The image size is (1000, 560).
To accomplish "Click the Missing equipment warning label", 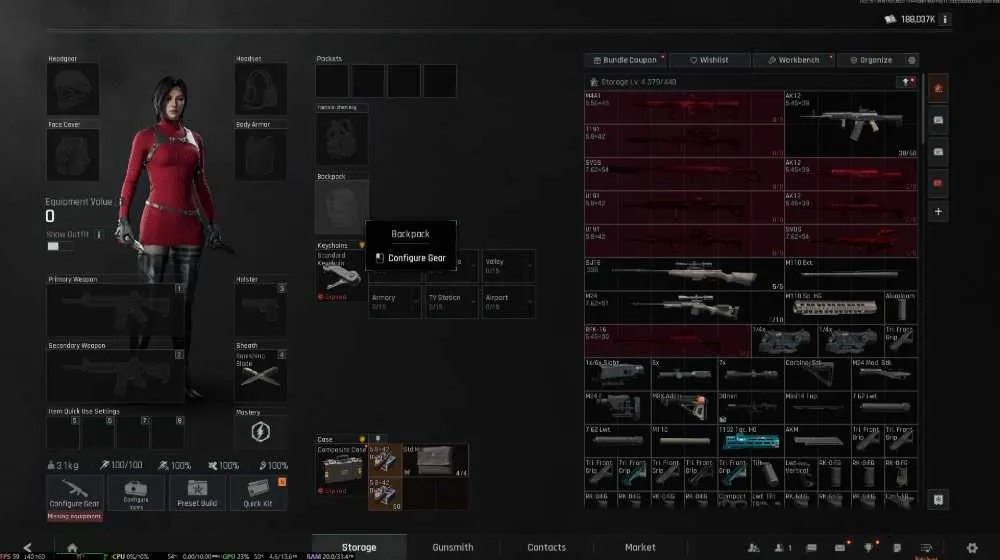I will tap(75, 516).
